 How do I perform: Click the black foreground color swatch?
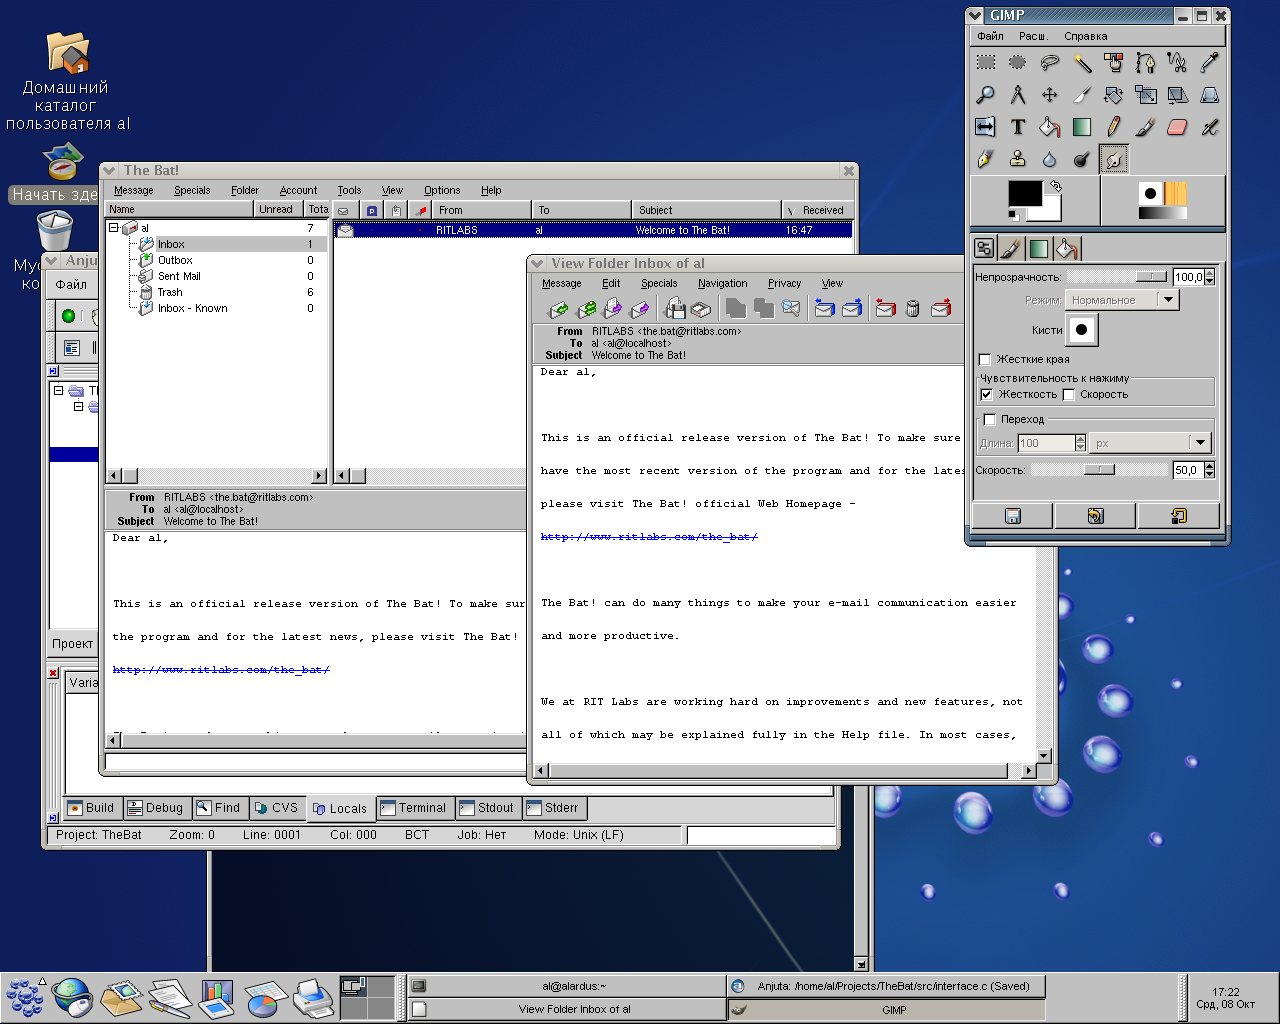pos(1024,195)
